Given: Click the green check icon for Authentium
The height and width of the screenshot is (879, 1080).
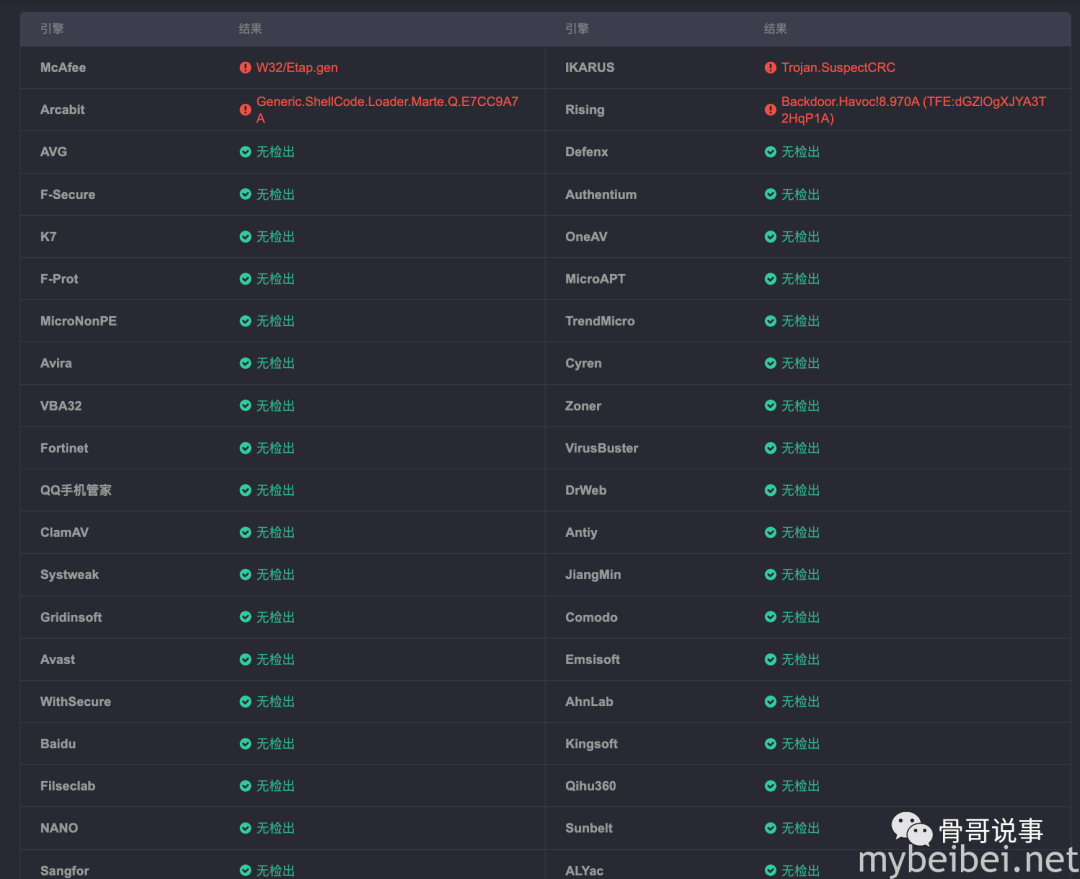Looking at the screenshot, I should [770, 194].
